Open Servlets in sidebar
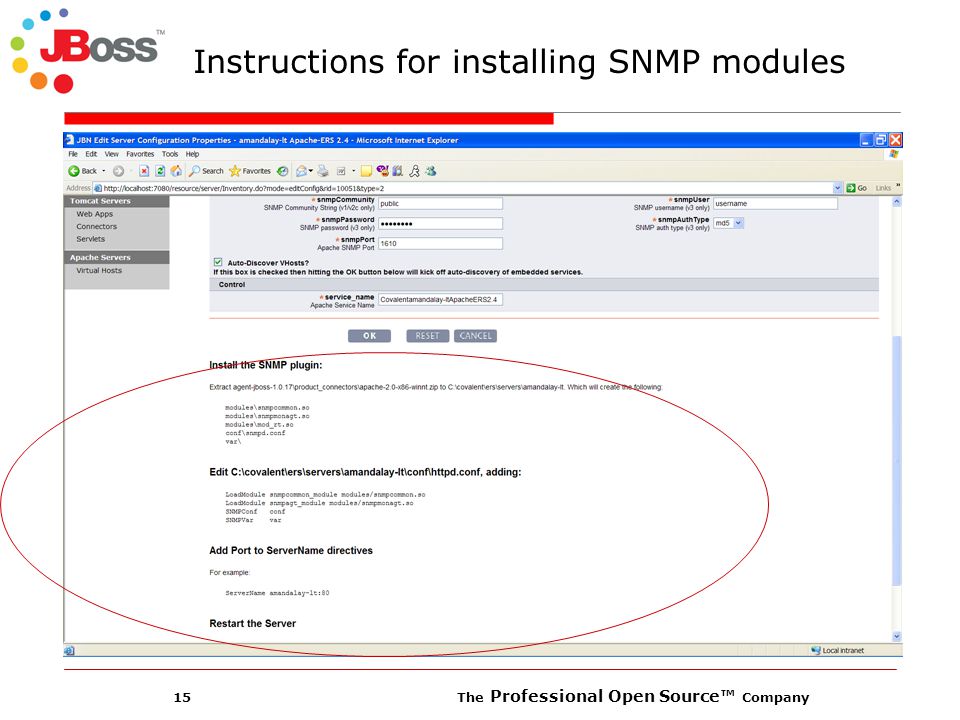 [x=91, y=239]
